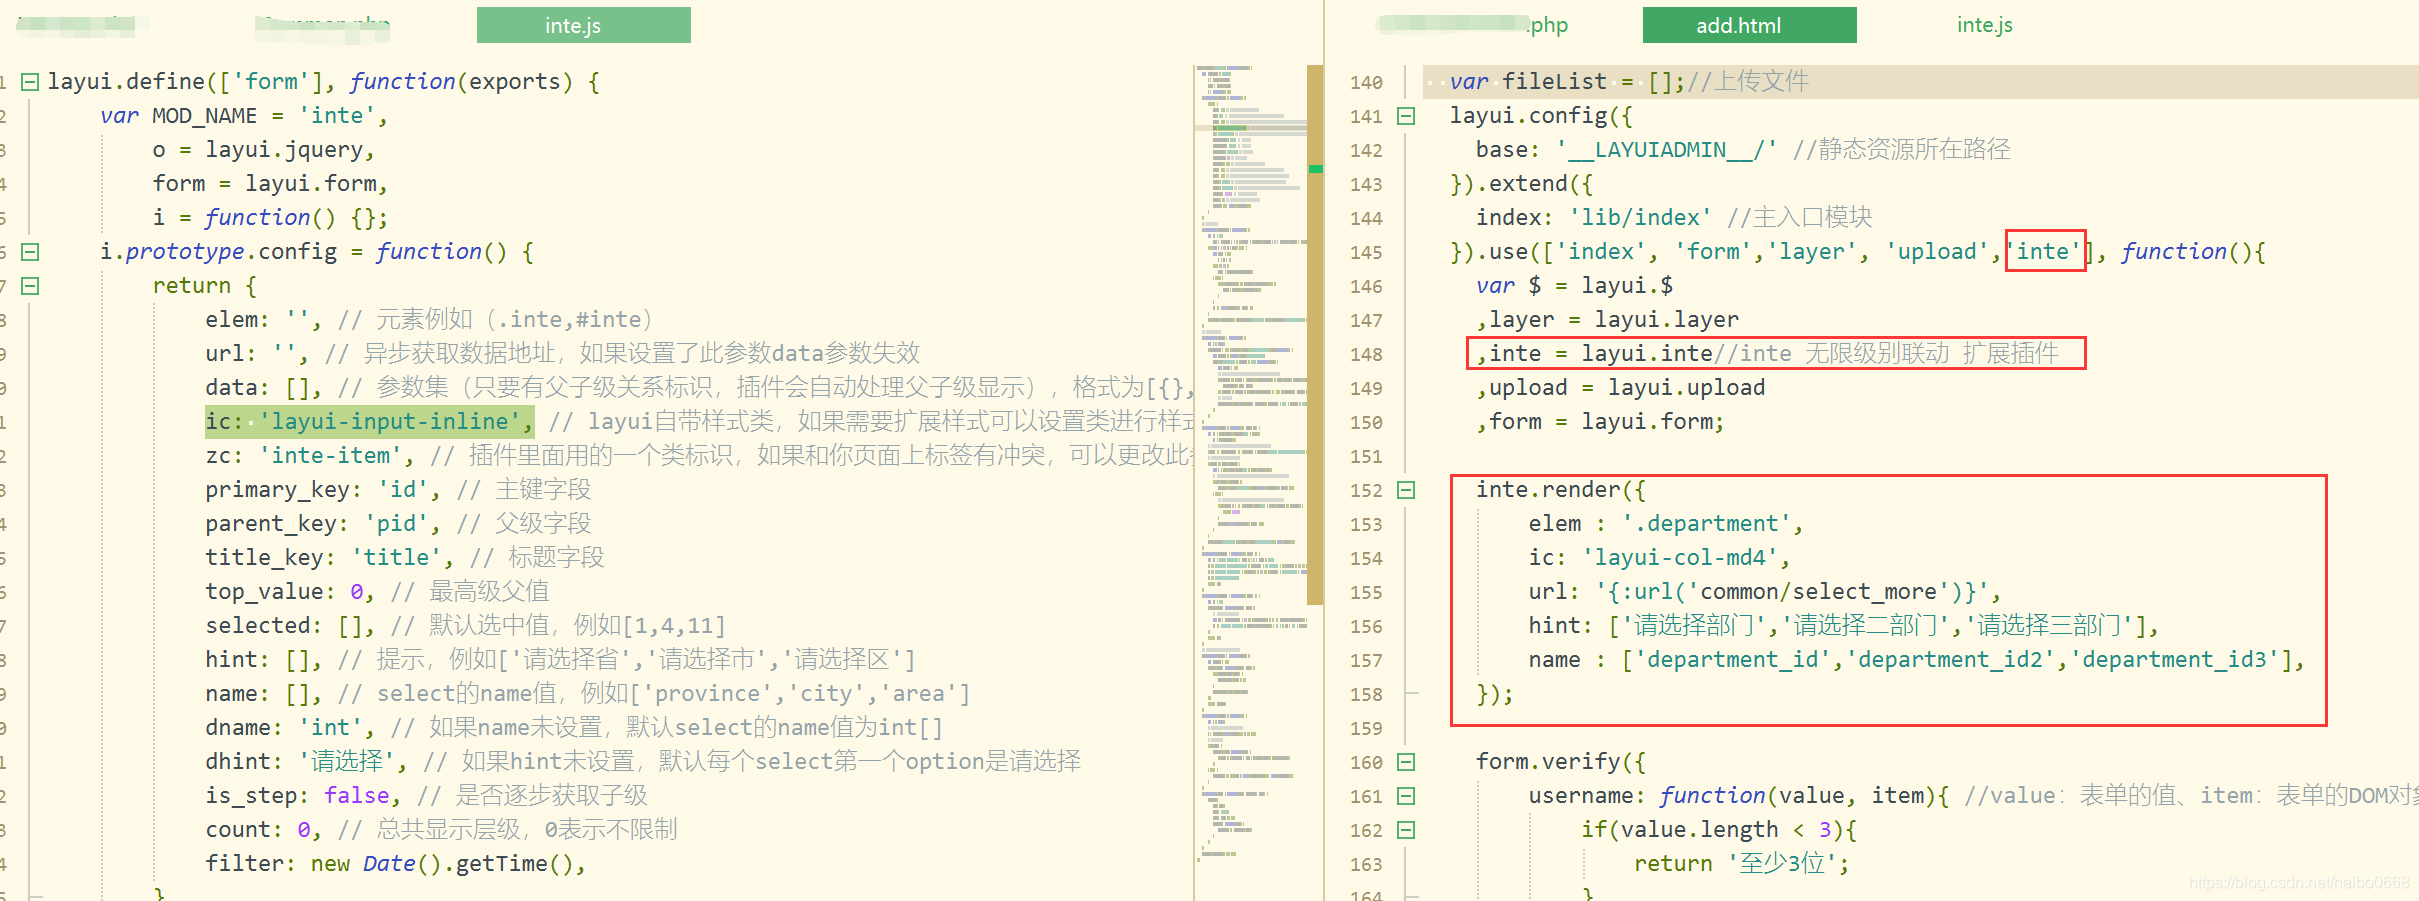The width and height of the screenshot is (2419, 901).
Task: Collapse the layui.define fold on line 1
Action: pyautogui.click(x=29, y=81)
